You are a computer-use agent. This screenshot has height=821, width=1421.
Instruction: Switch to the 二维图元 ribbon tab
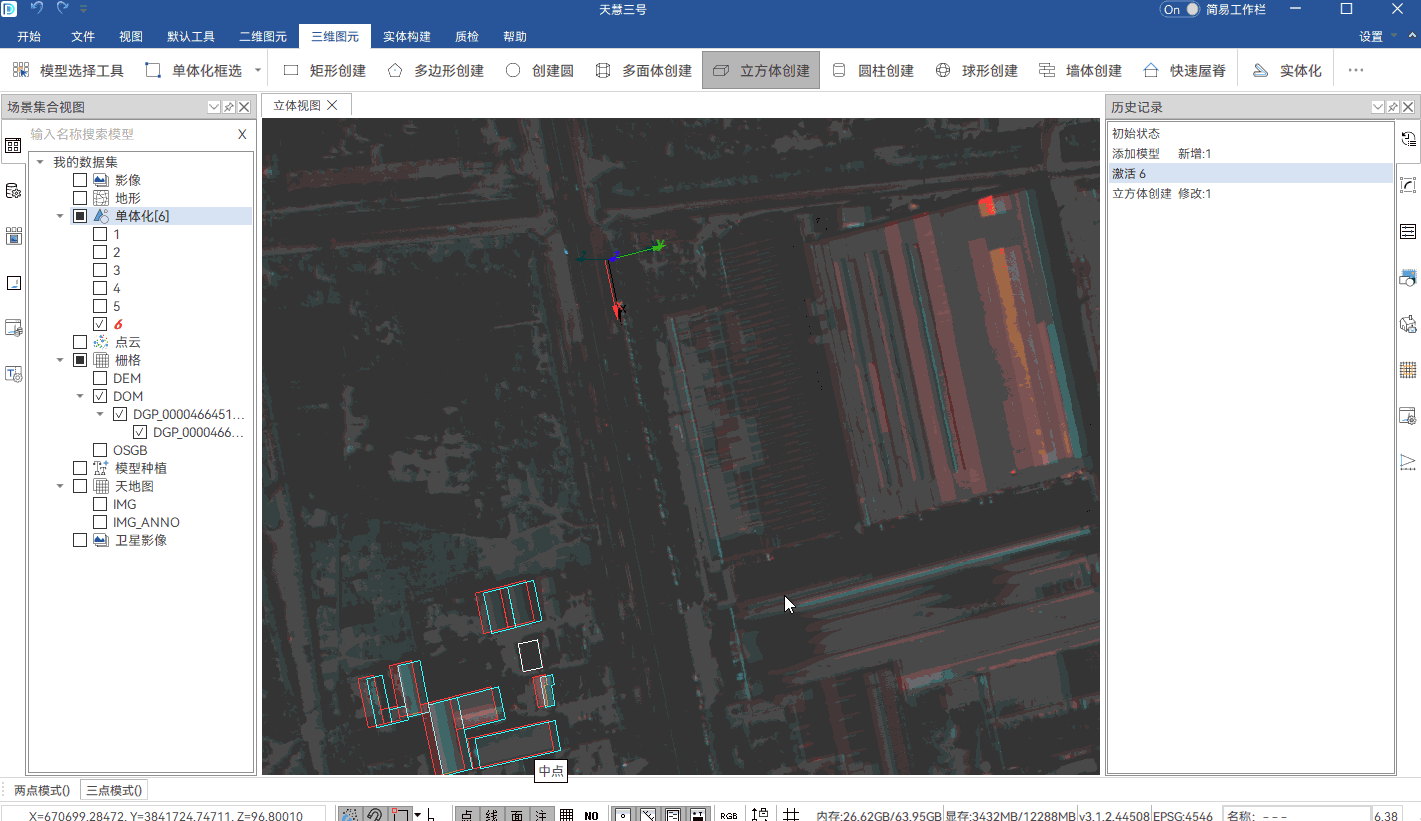[x=263, y=37]
